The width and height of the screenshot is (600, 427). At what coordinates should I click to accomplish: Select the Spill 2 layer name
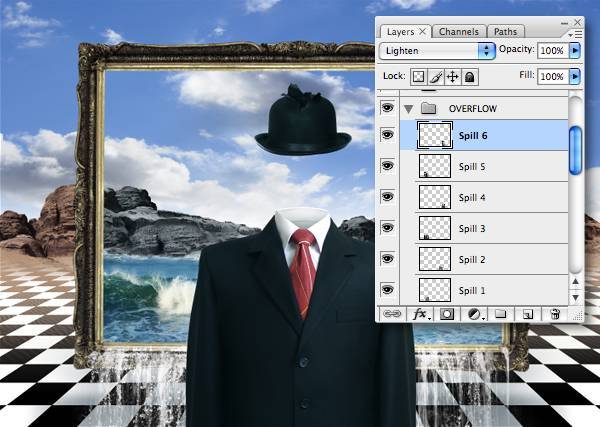(x=472, y=260)
